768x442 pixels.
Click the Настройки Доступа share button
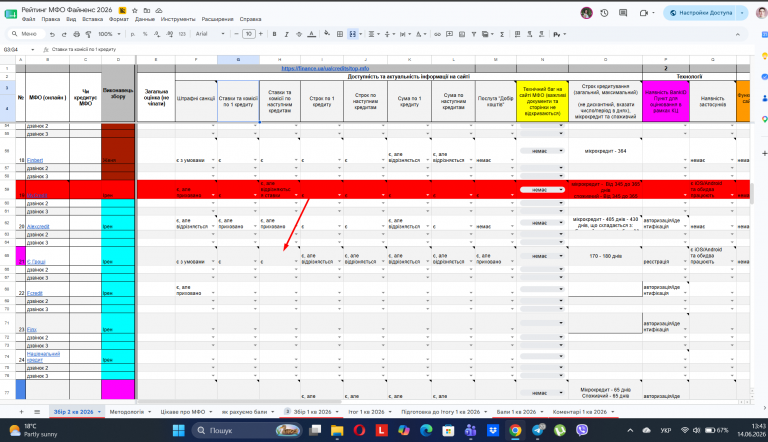tap(700, 13)
